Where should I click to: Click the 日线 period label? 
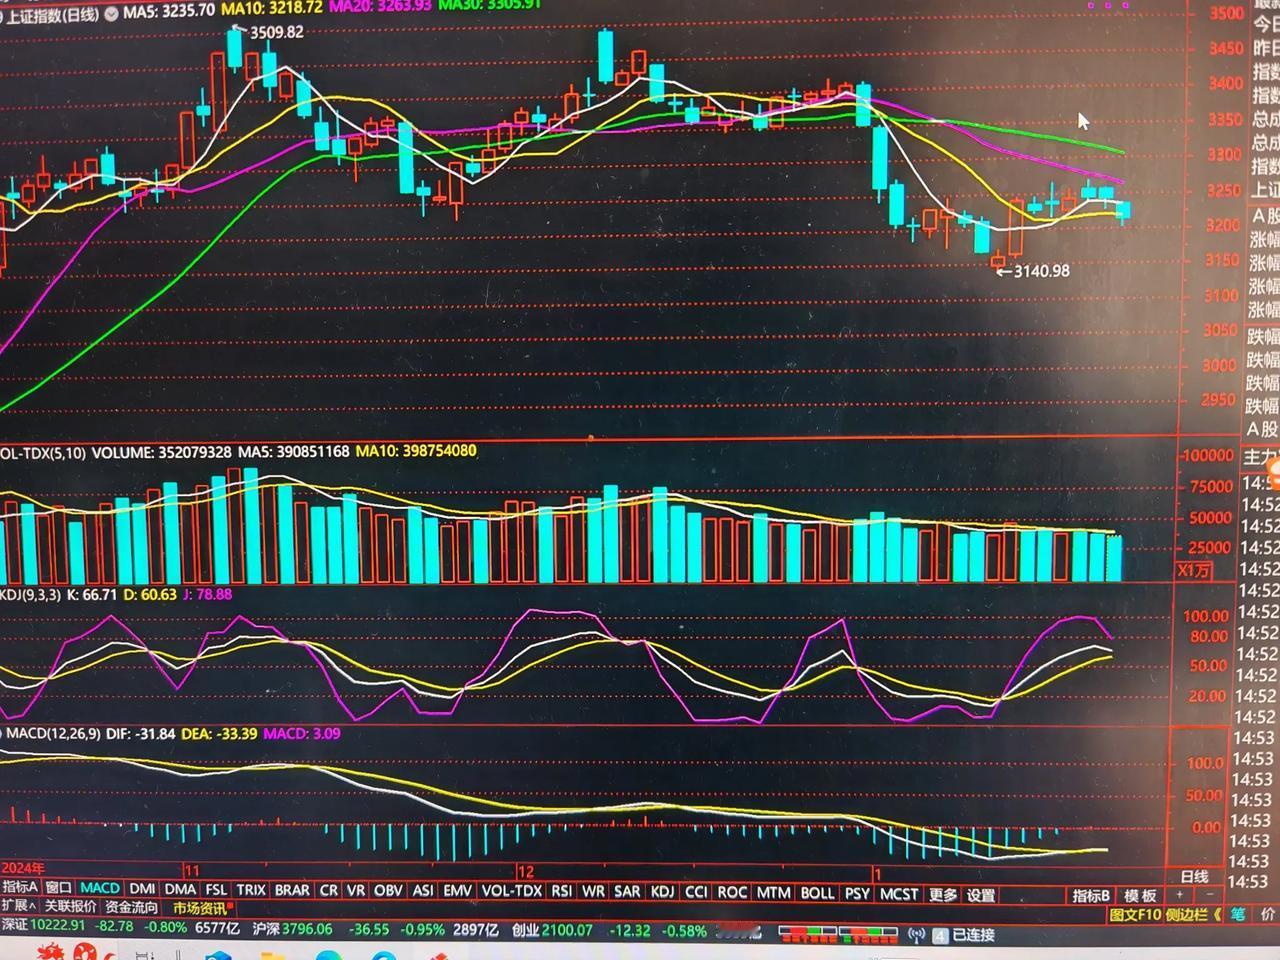(x=1194, y=877)
